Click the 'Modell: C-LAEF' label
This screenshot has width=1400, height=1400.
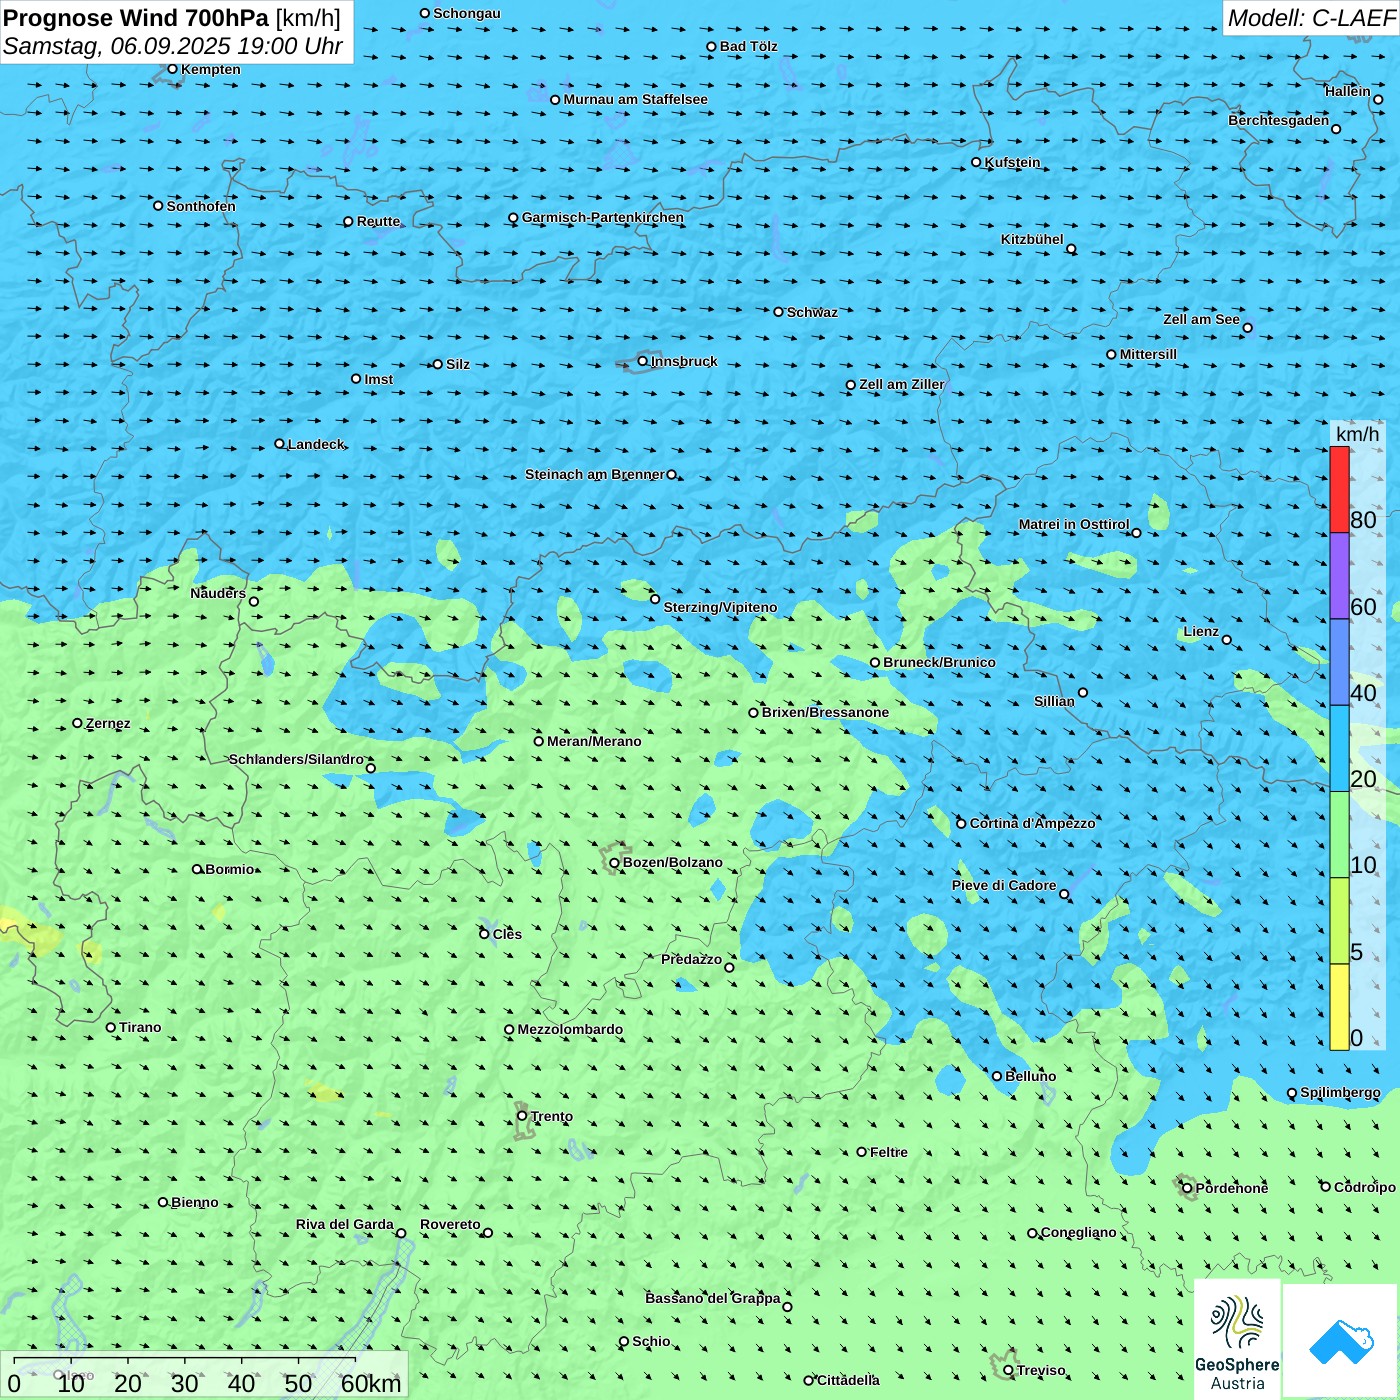(1311, 18)
